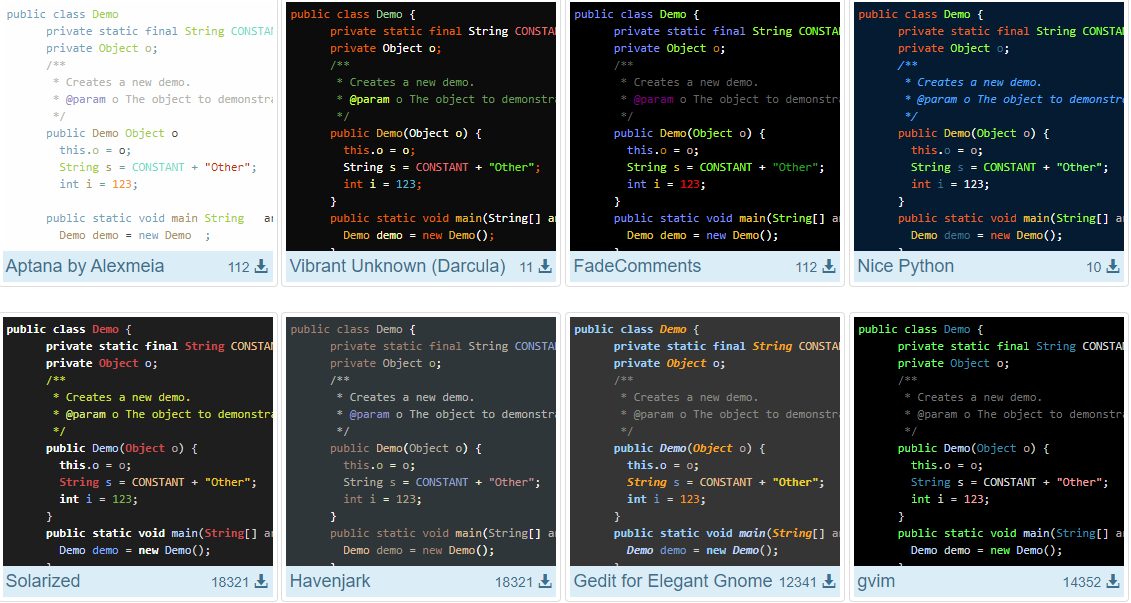1131x603 pixels.
Task: View the Gedit for Elegant Gnome preview
Action: pyautogui.click(x=705, y=441)
